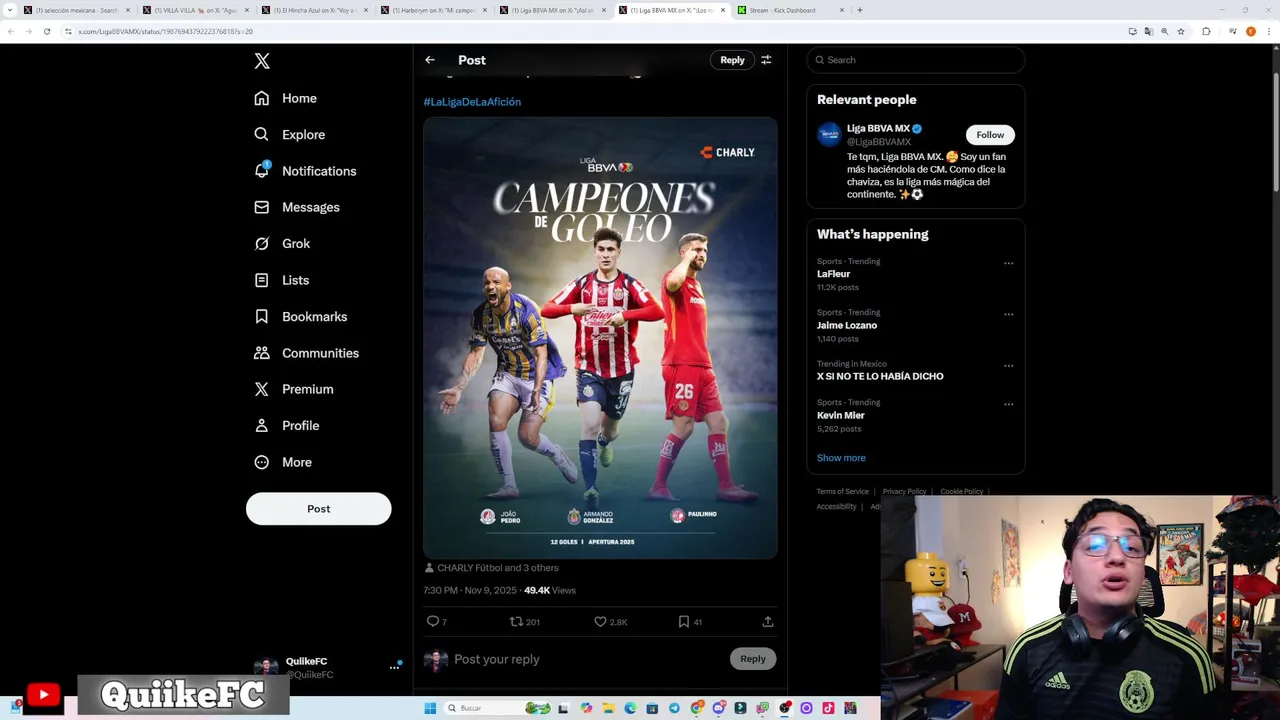Image resolution: width=1280 pixels, height=720 pixels.
Task: Open Communities in the sidebar
Action: coord(306,353)
